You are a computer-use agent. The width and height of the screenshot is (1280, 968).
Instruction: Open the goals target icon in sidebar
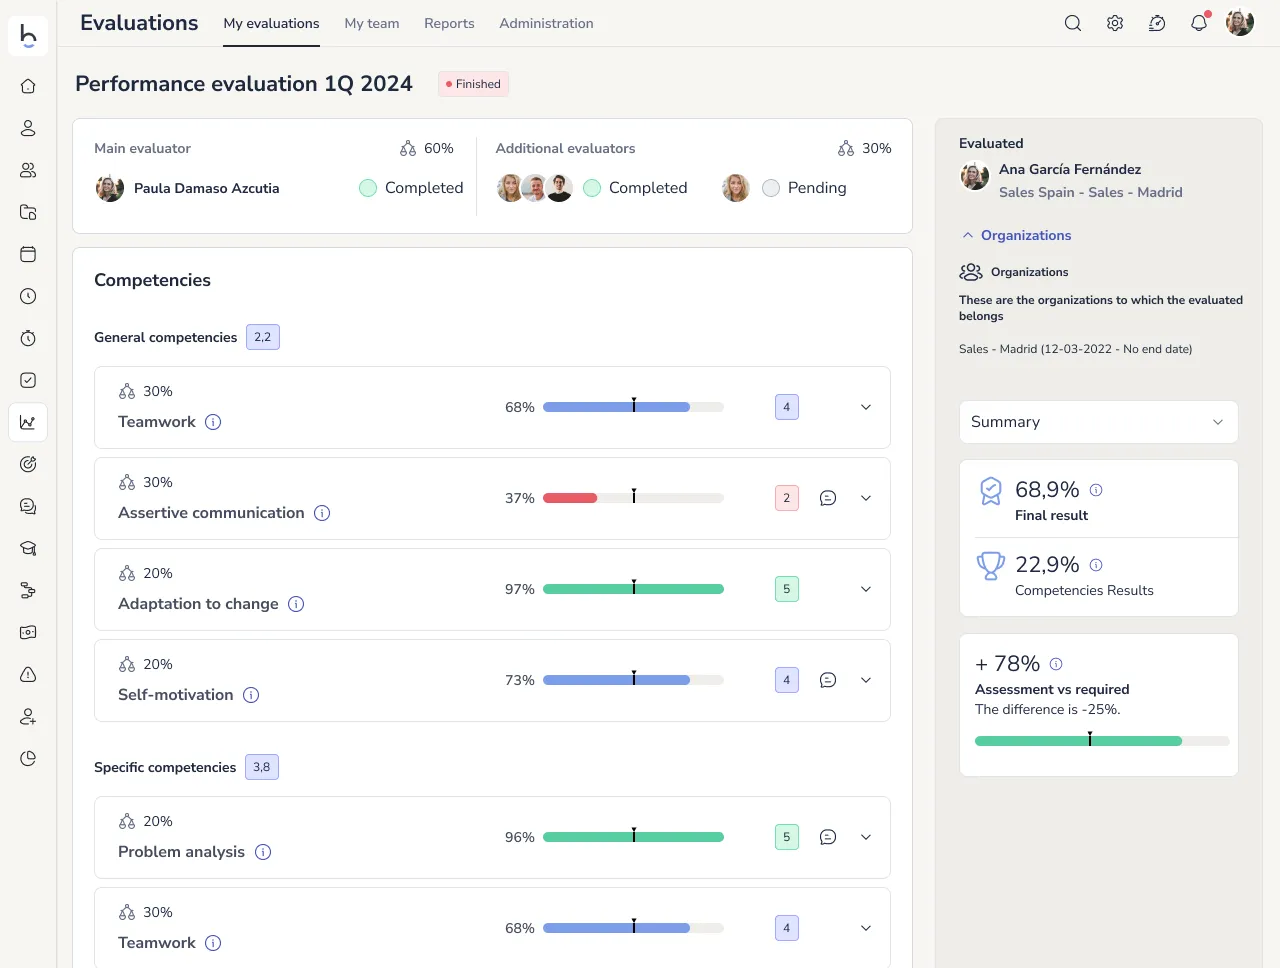click(x=28, y=464)
